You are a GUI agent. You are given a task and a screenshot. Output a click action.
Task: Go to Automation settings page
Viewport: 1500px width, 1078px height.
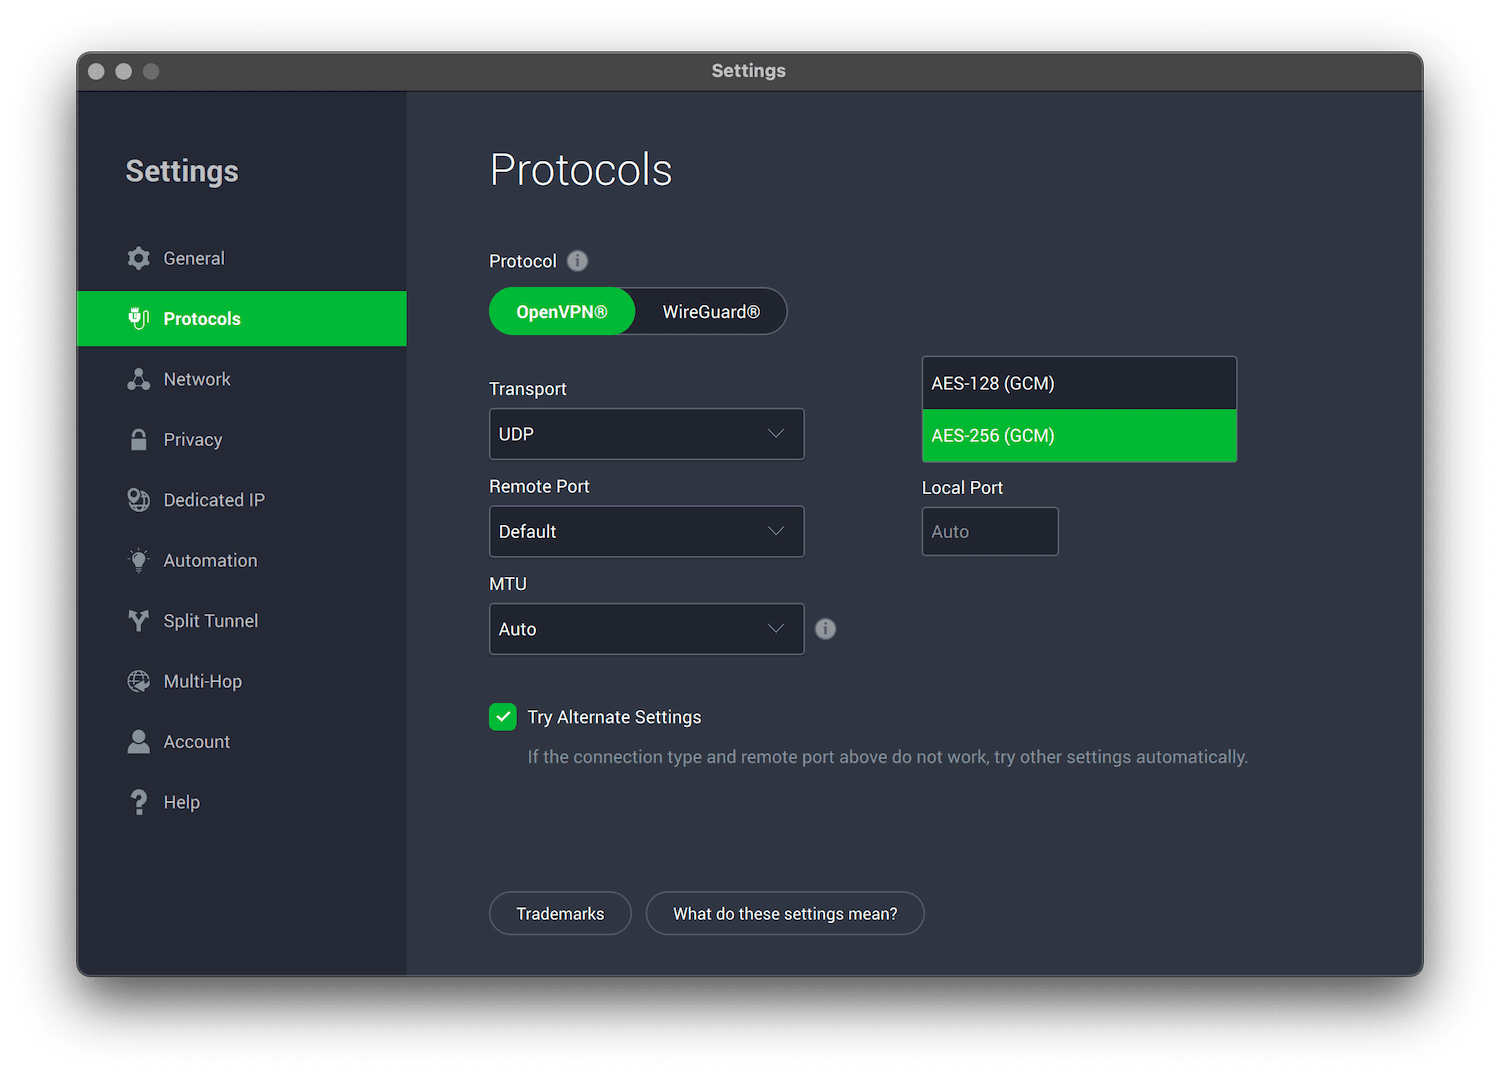(x=242, y=561)
